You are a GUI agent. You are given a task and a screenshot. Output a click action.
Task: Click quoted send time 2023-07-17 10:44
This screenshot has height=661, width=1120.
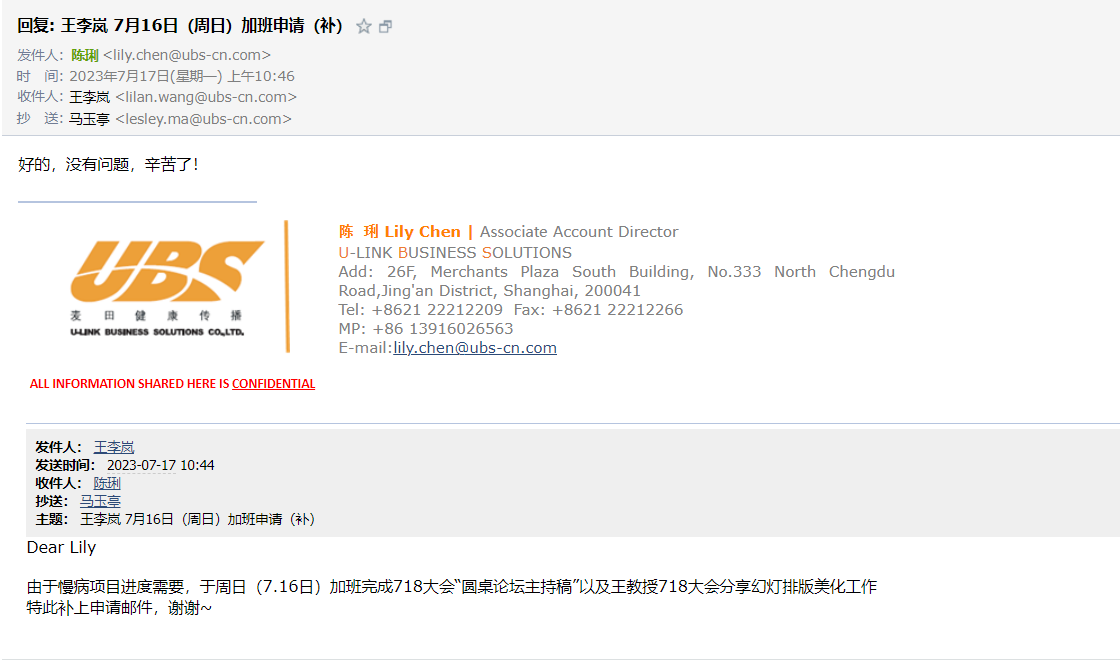[161, 465]
